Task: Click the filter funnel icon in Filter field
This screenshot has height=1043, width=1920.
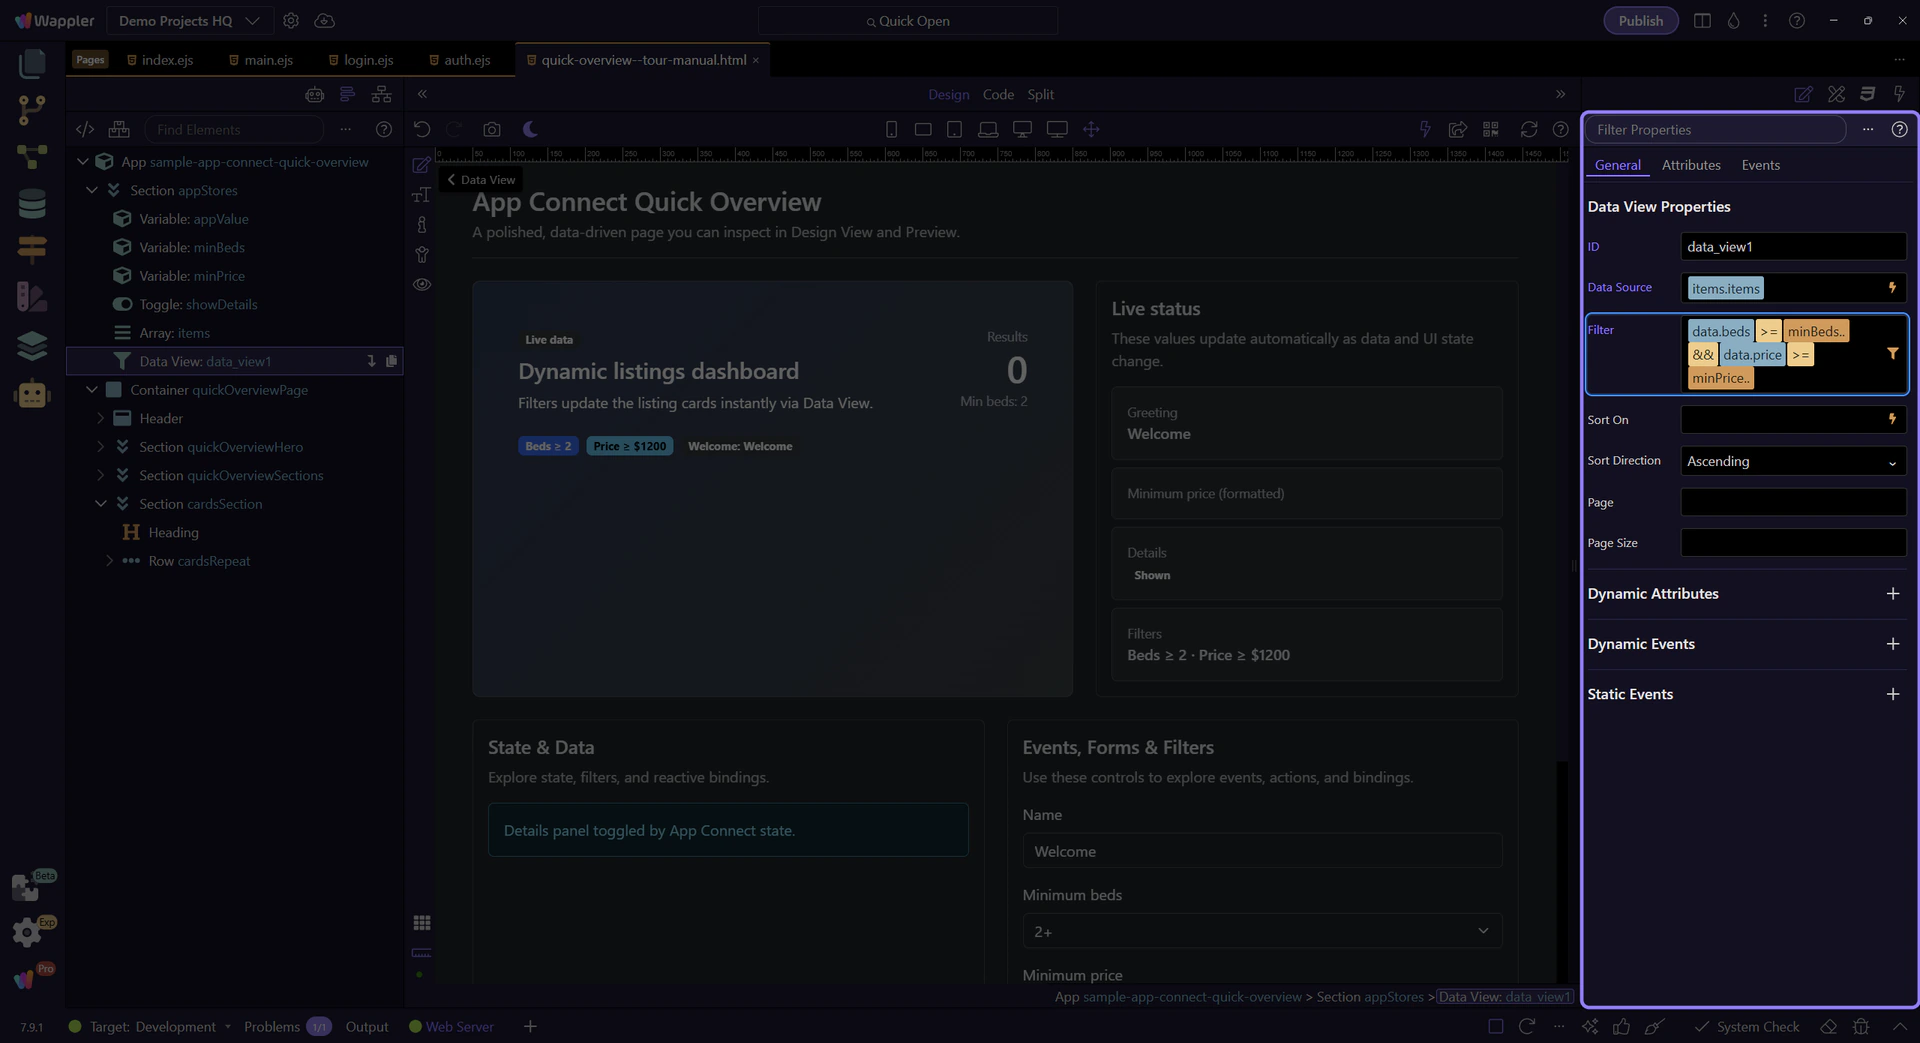Action: (x=1892, y=354)
